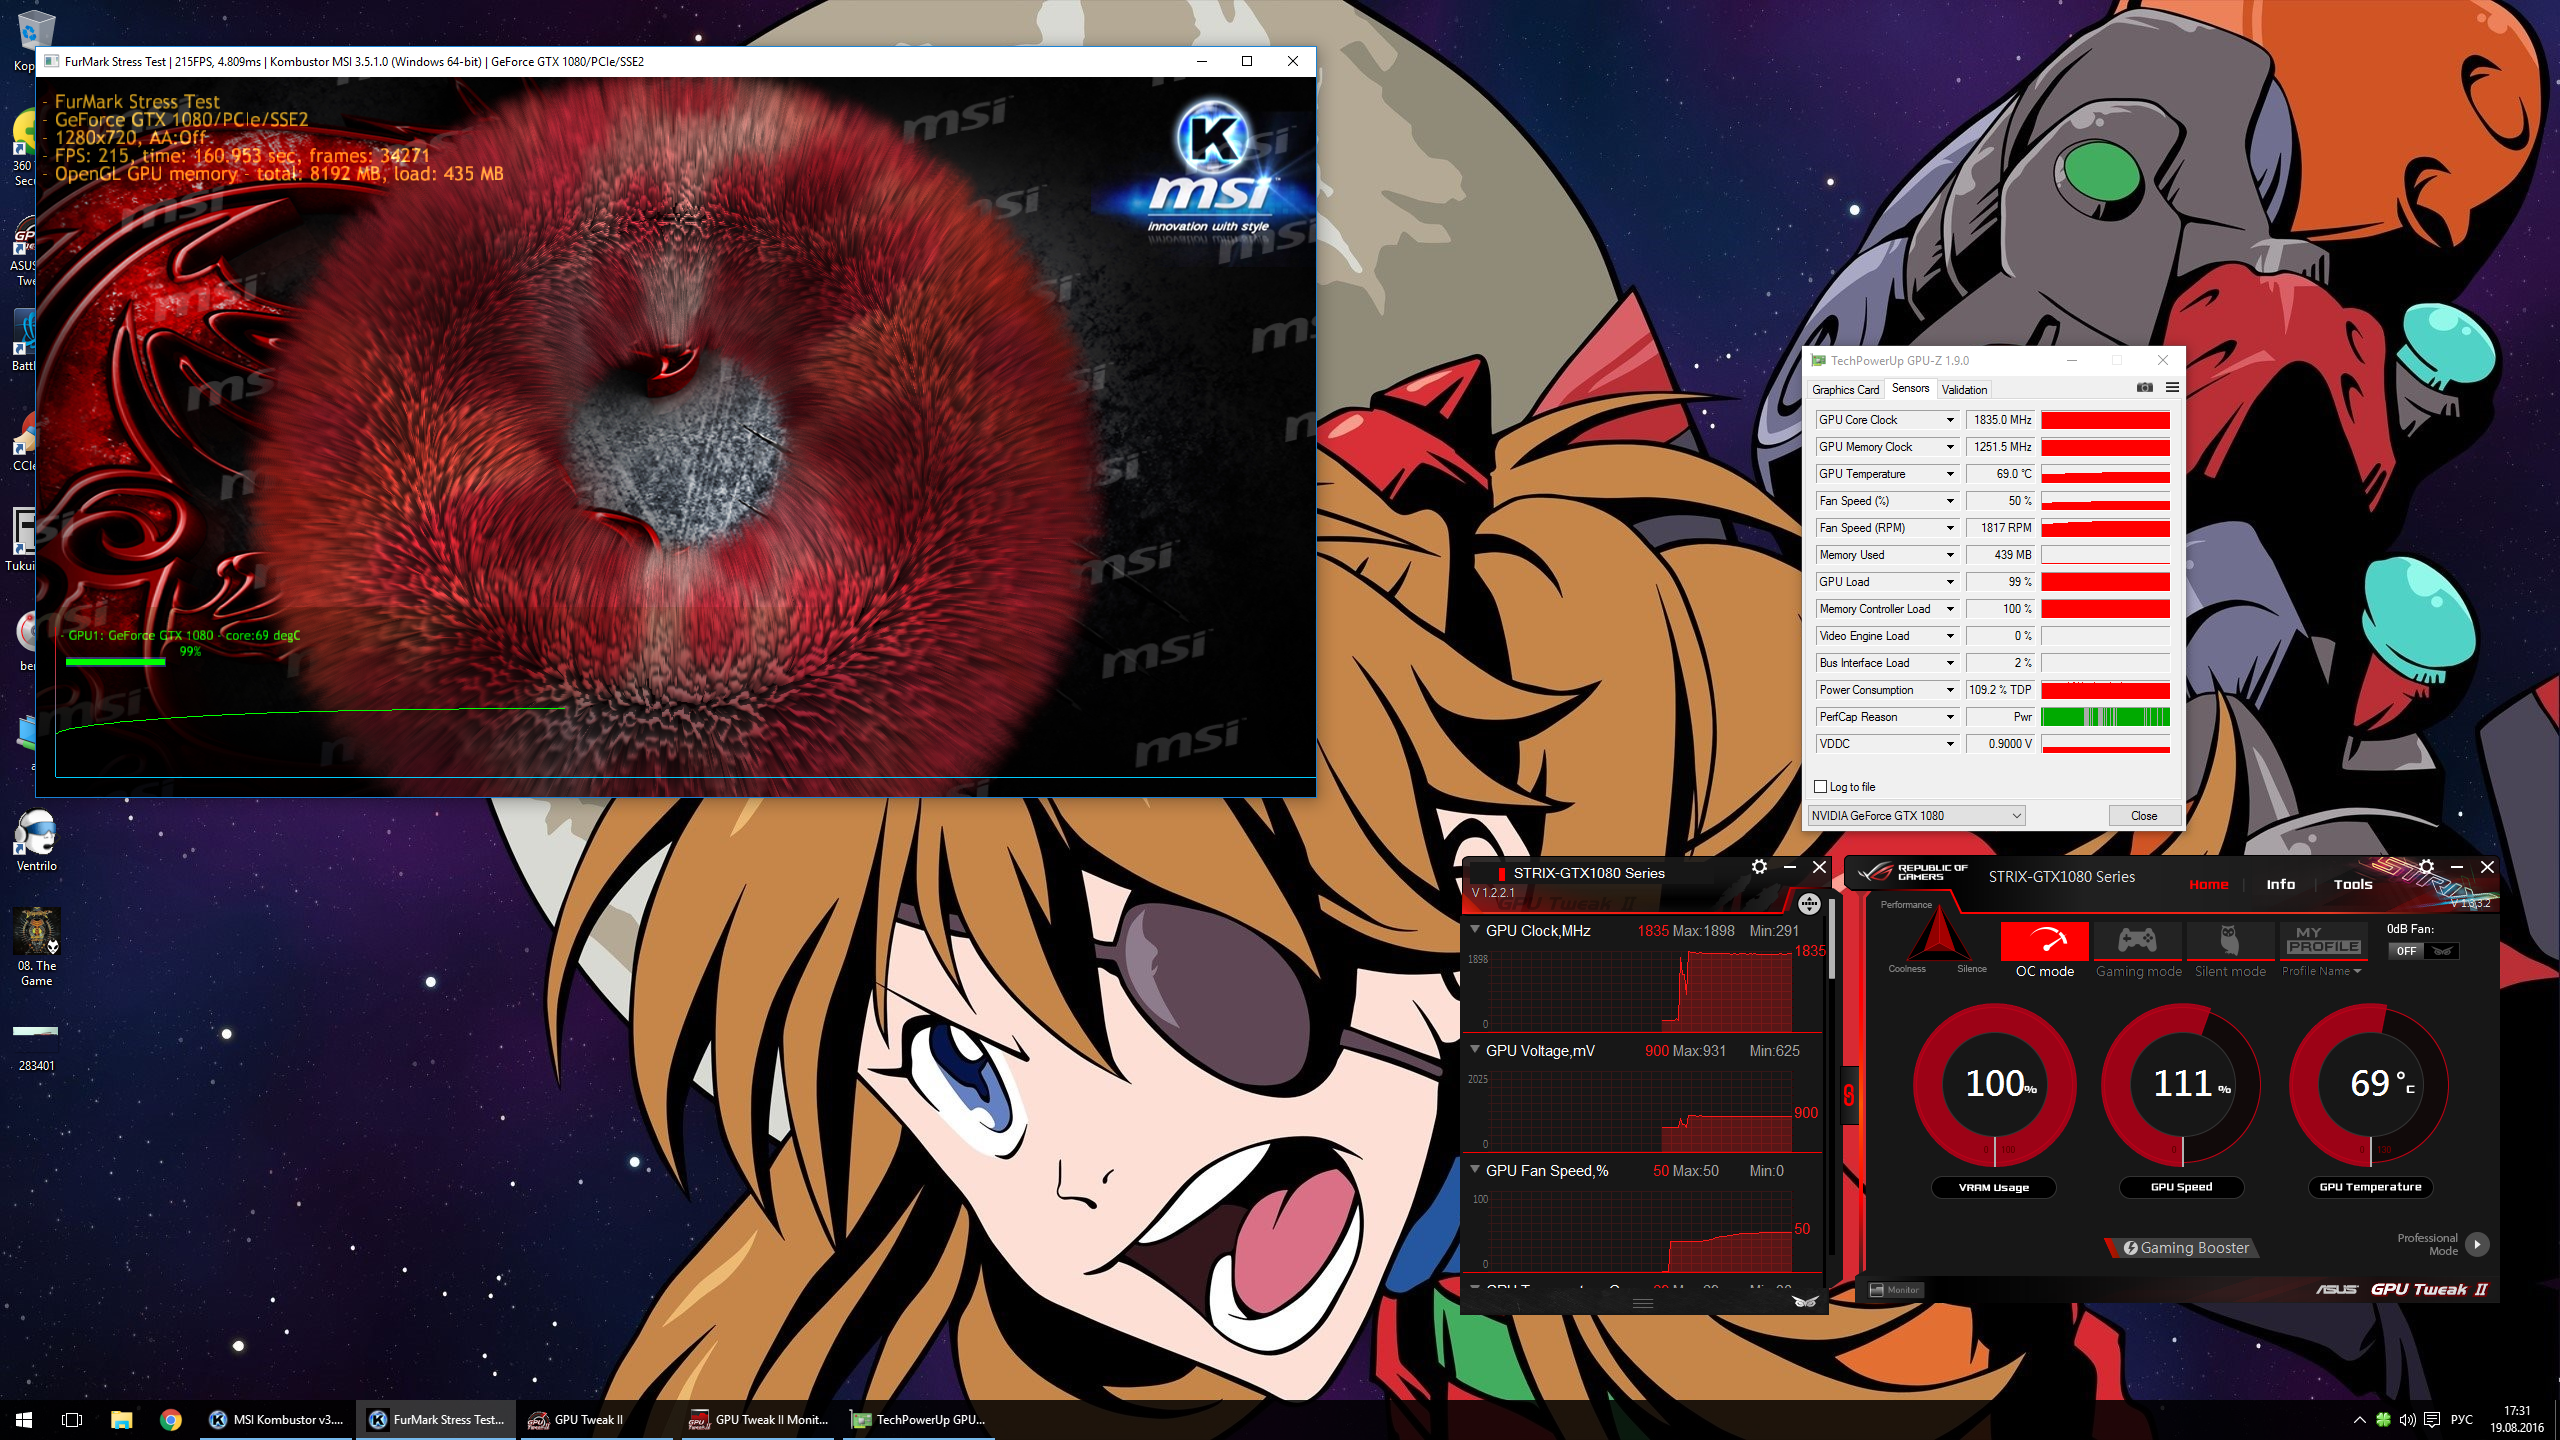The height and width of the screenshot is (1440, 2560).
Task: Open GPU-Z hamburger menu icon
Action: coord(2172,388)
